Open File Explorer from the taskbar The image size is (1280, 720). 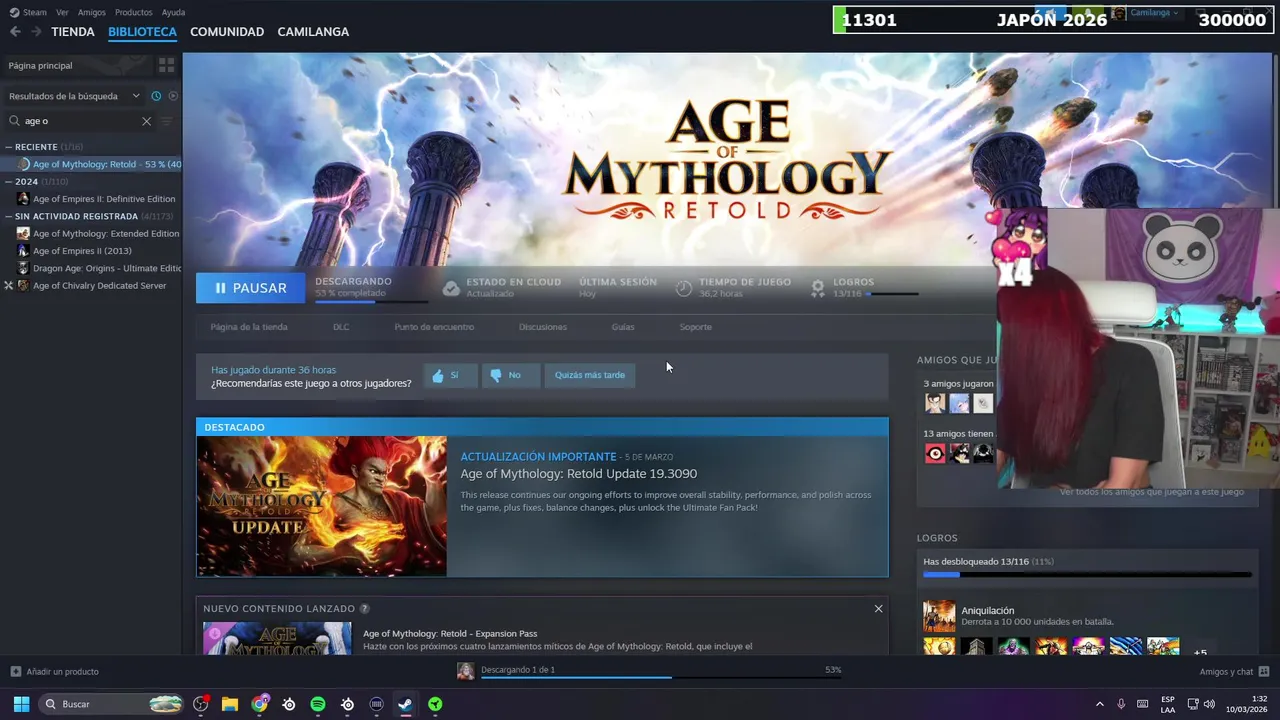(230, 704)
